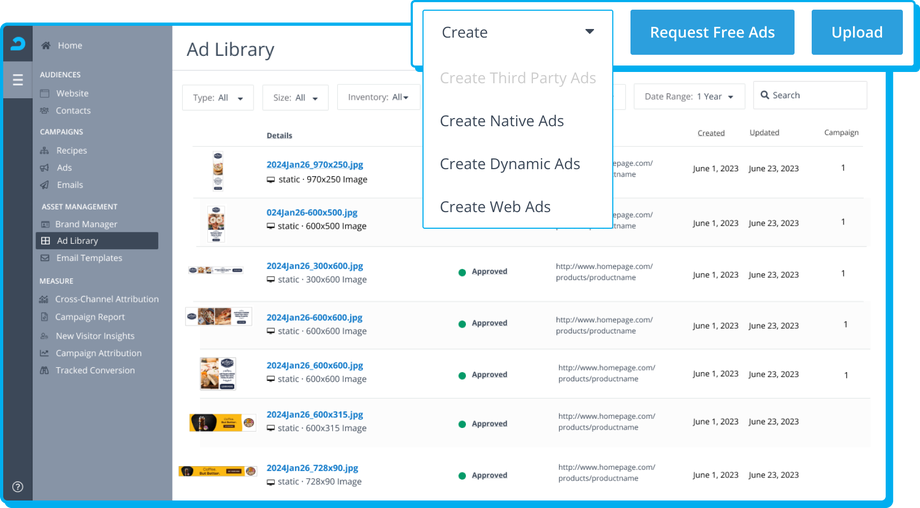Click the 600x500 ad thumbnail
This screenshot has height=508, width=920.
(x=216, y=223)
